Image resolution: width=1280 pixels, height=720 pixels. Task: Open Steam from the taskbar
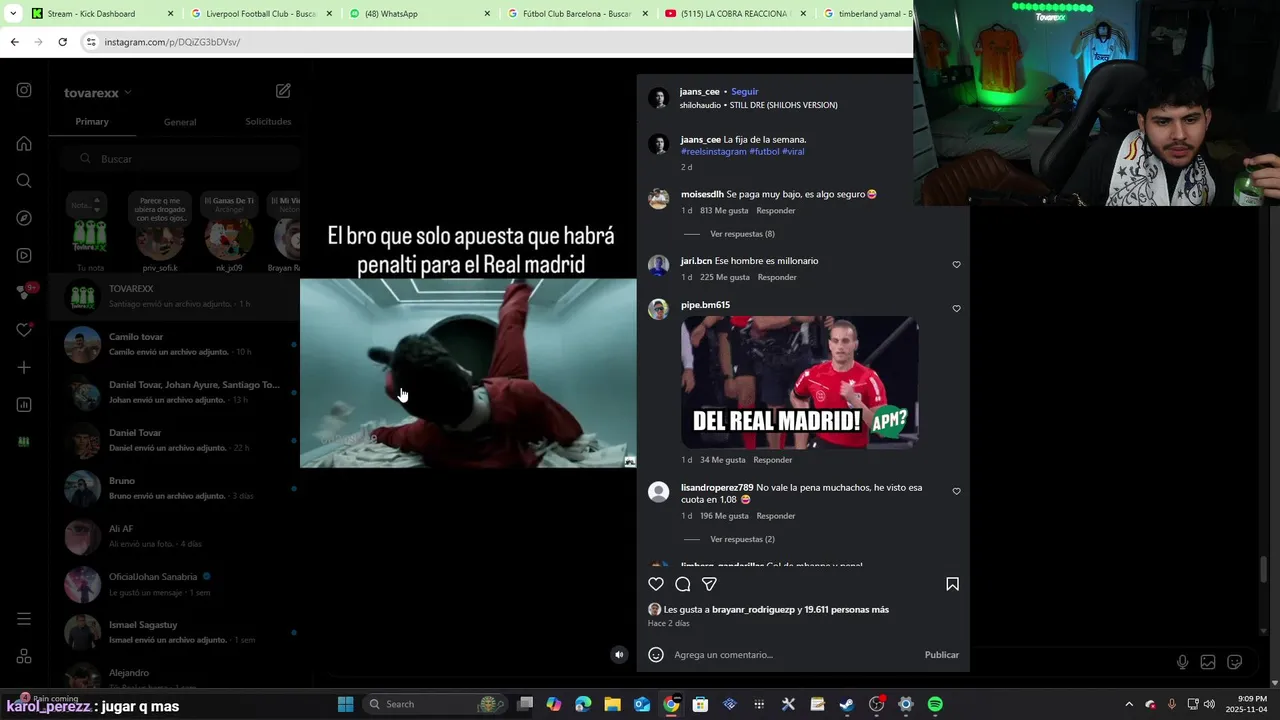pyautogui.click(x=847, y=704)
